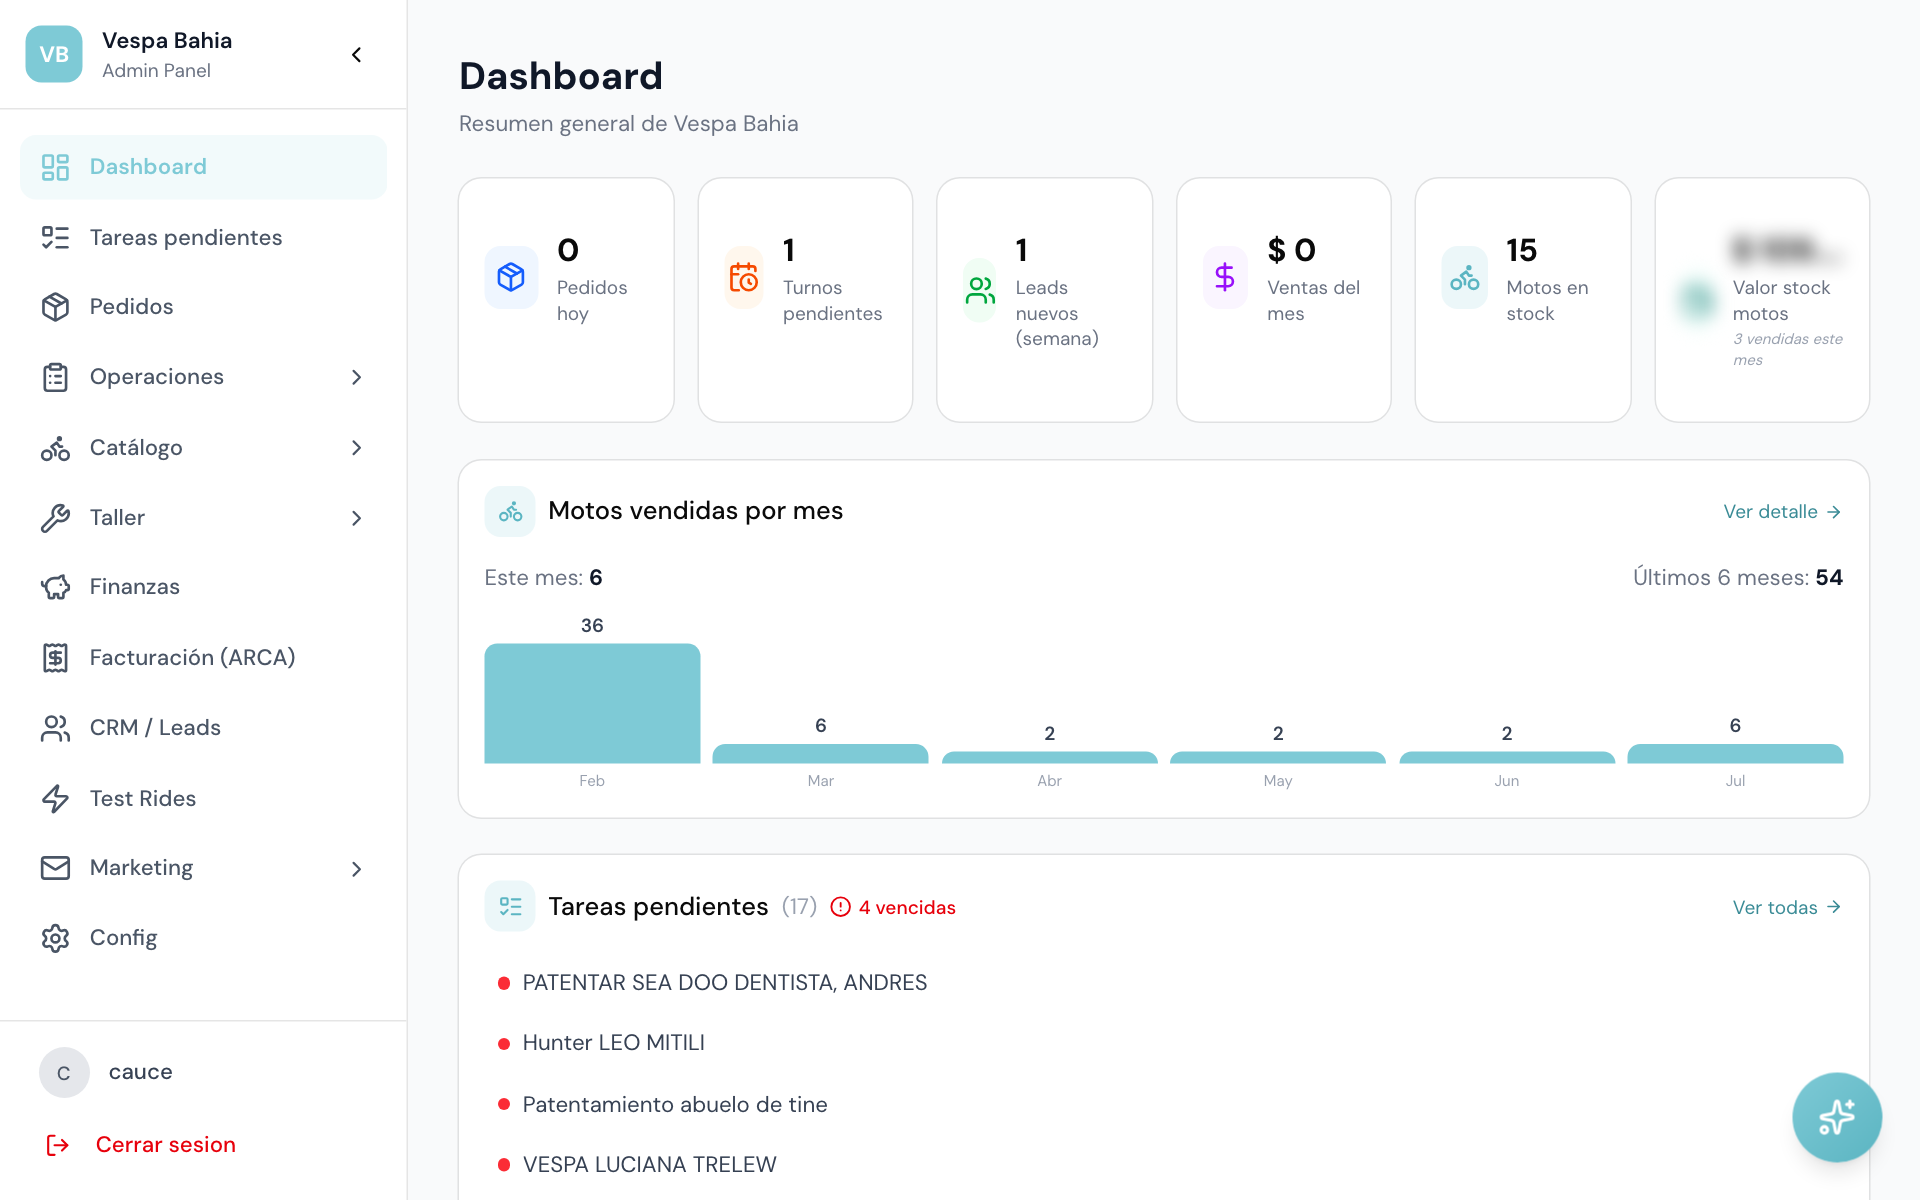This screenshot has width=1920, height=1200.
Task: Click the Marketing envelope icon
Action: (x=55, y=868)
